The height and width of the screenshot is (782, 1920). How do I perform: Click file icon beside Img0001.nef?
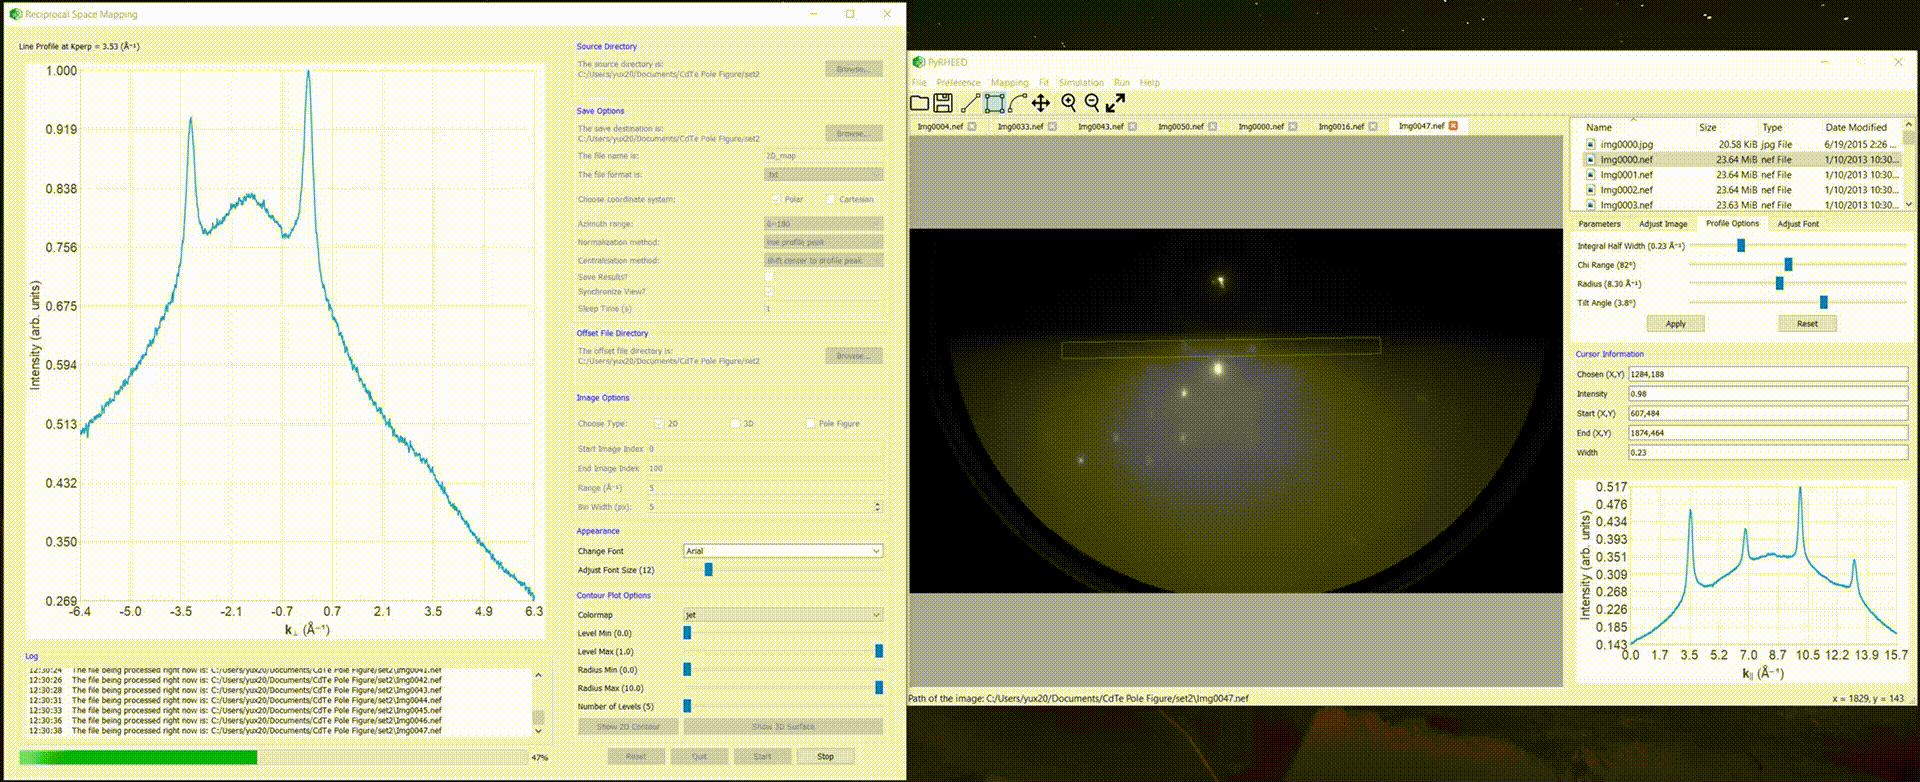pos(1590,174)
